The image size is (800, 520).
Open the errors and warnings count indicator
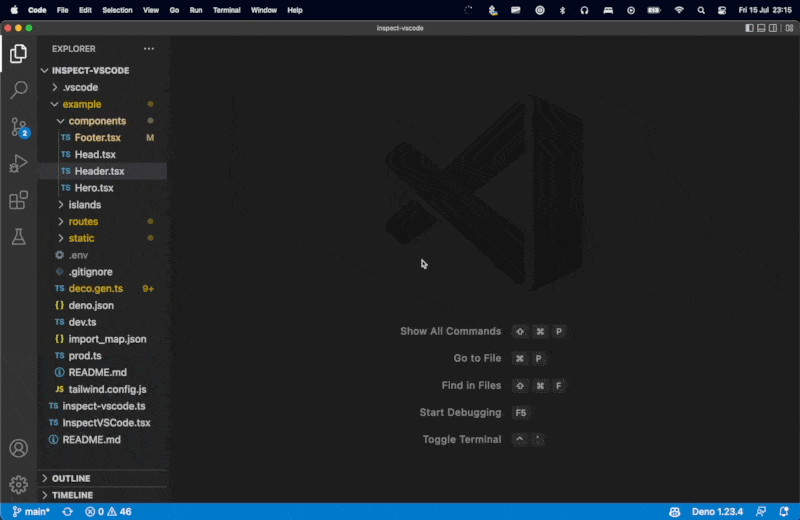click(108, 511)
